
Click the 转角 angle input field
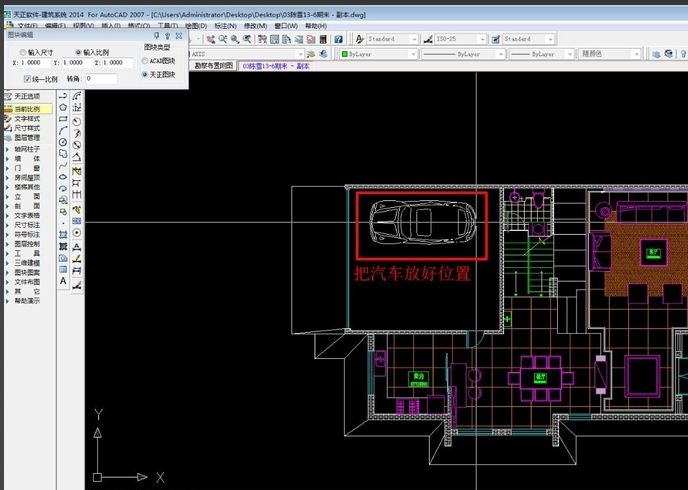coord(101,79)
